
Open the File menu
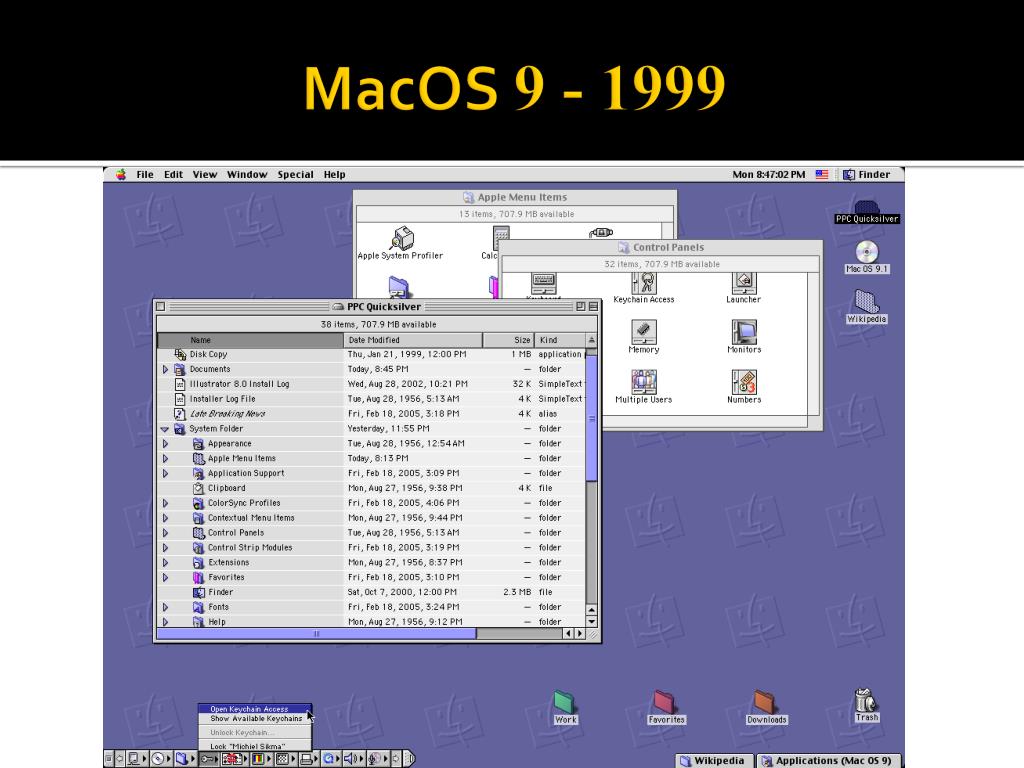point(145,174)
